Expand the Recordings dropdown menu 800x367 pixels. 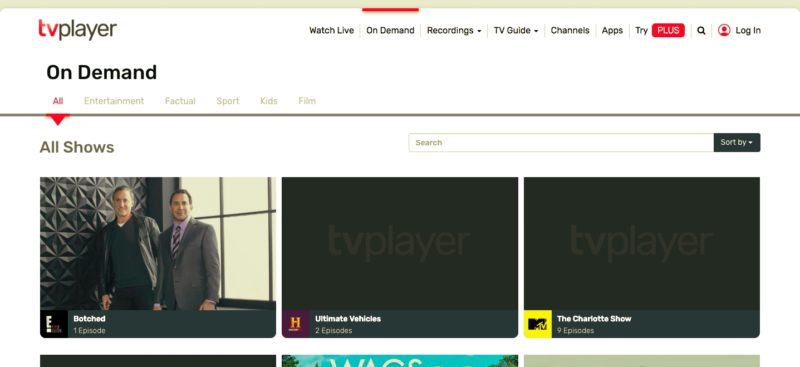pos(454,31)
